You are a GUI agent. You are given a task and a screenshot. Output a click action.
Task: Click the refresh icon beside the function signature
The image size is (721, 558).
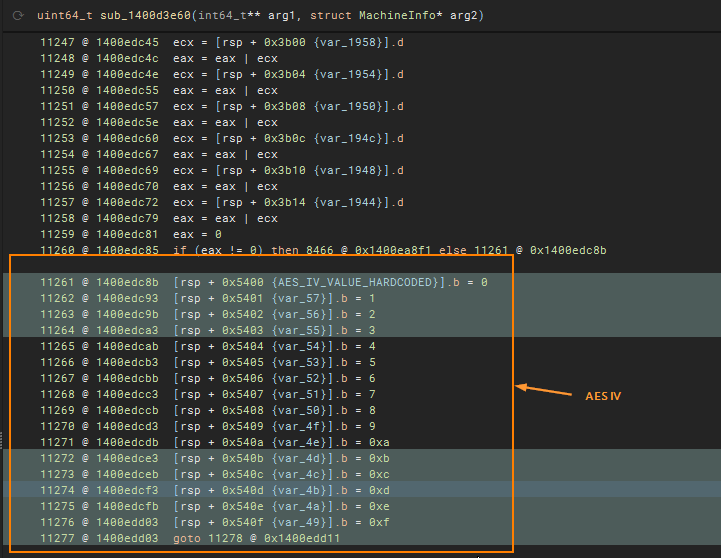click(x=18, y=16)
